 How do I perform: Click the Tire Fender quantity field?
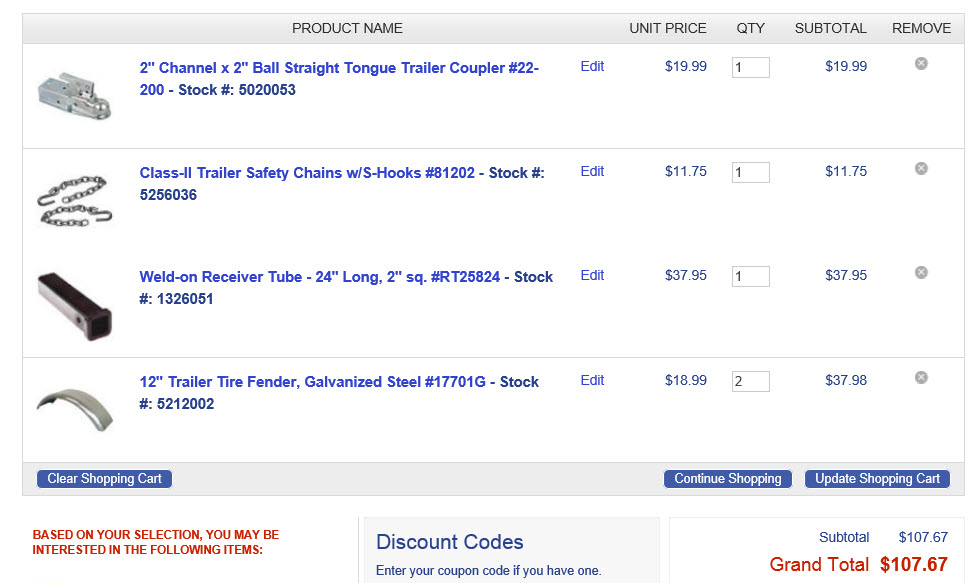pos(750,381)
